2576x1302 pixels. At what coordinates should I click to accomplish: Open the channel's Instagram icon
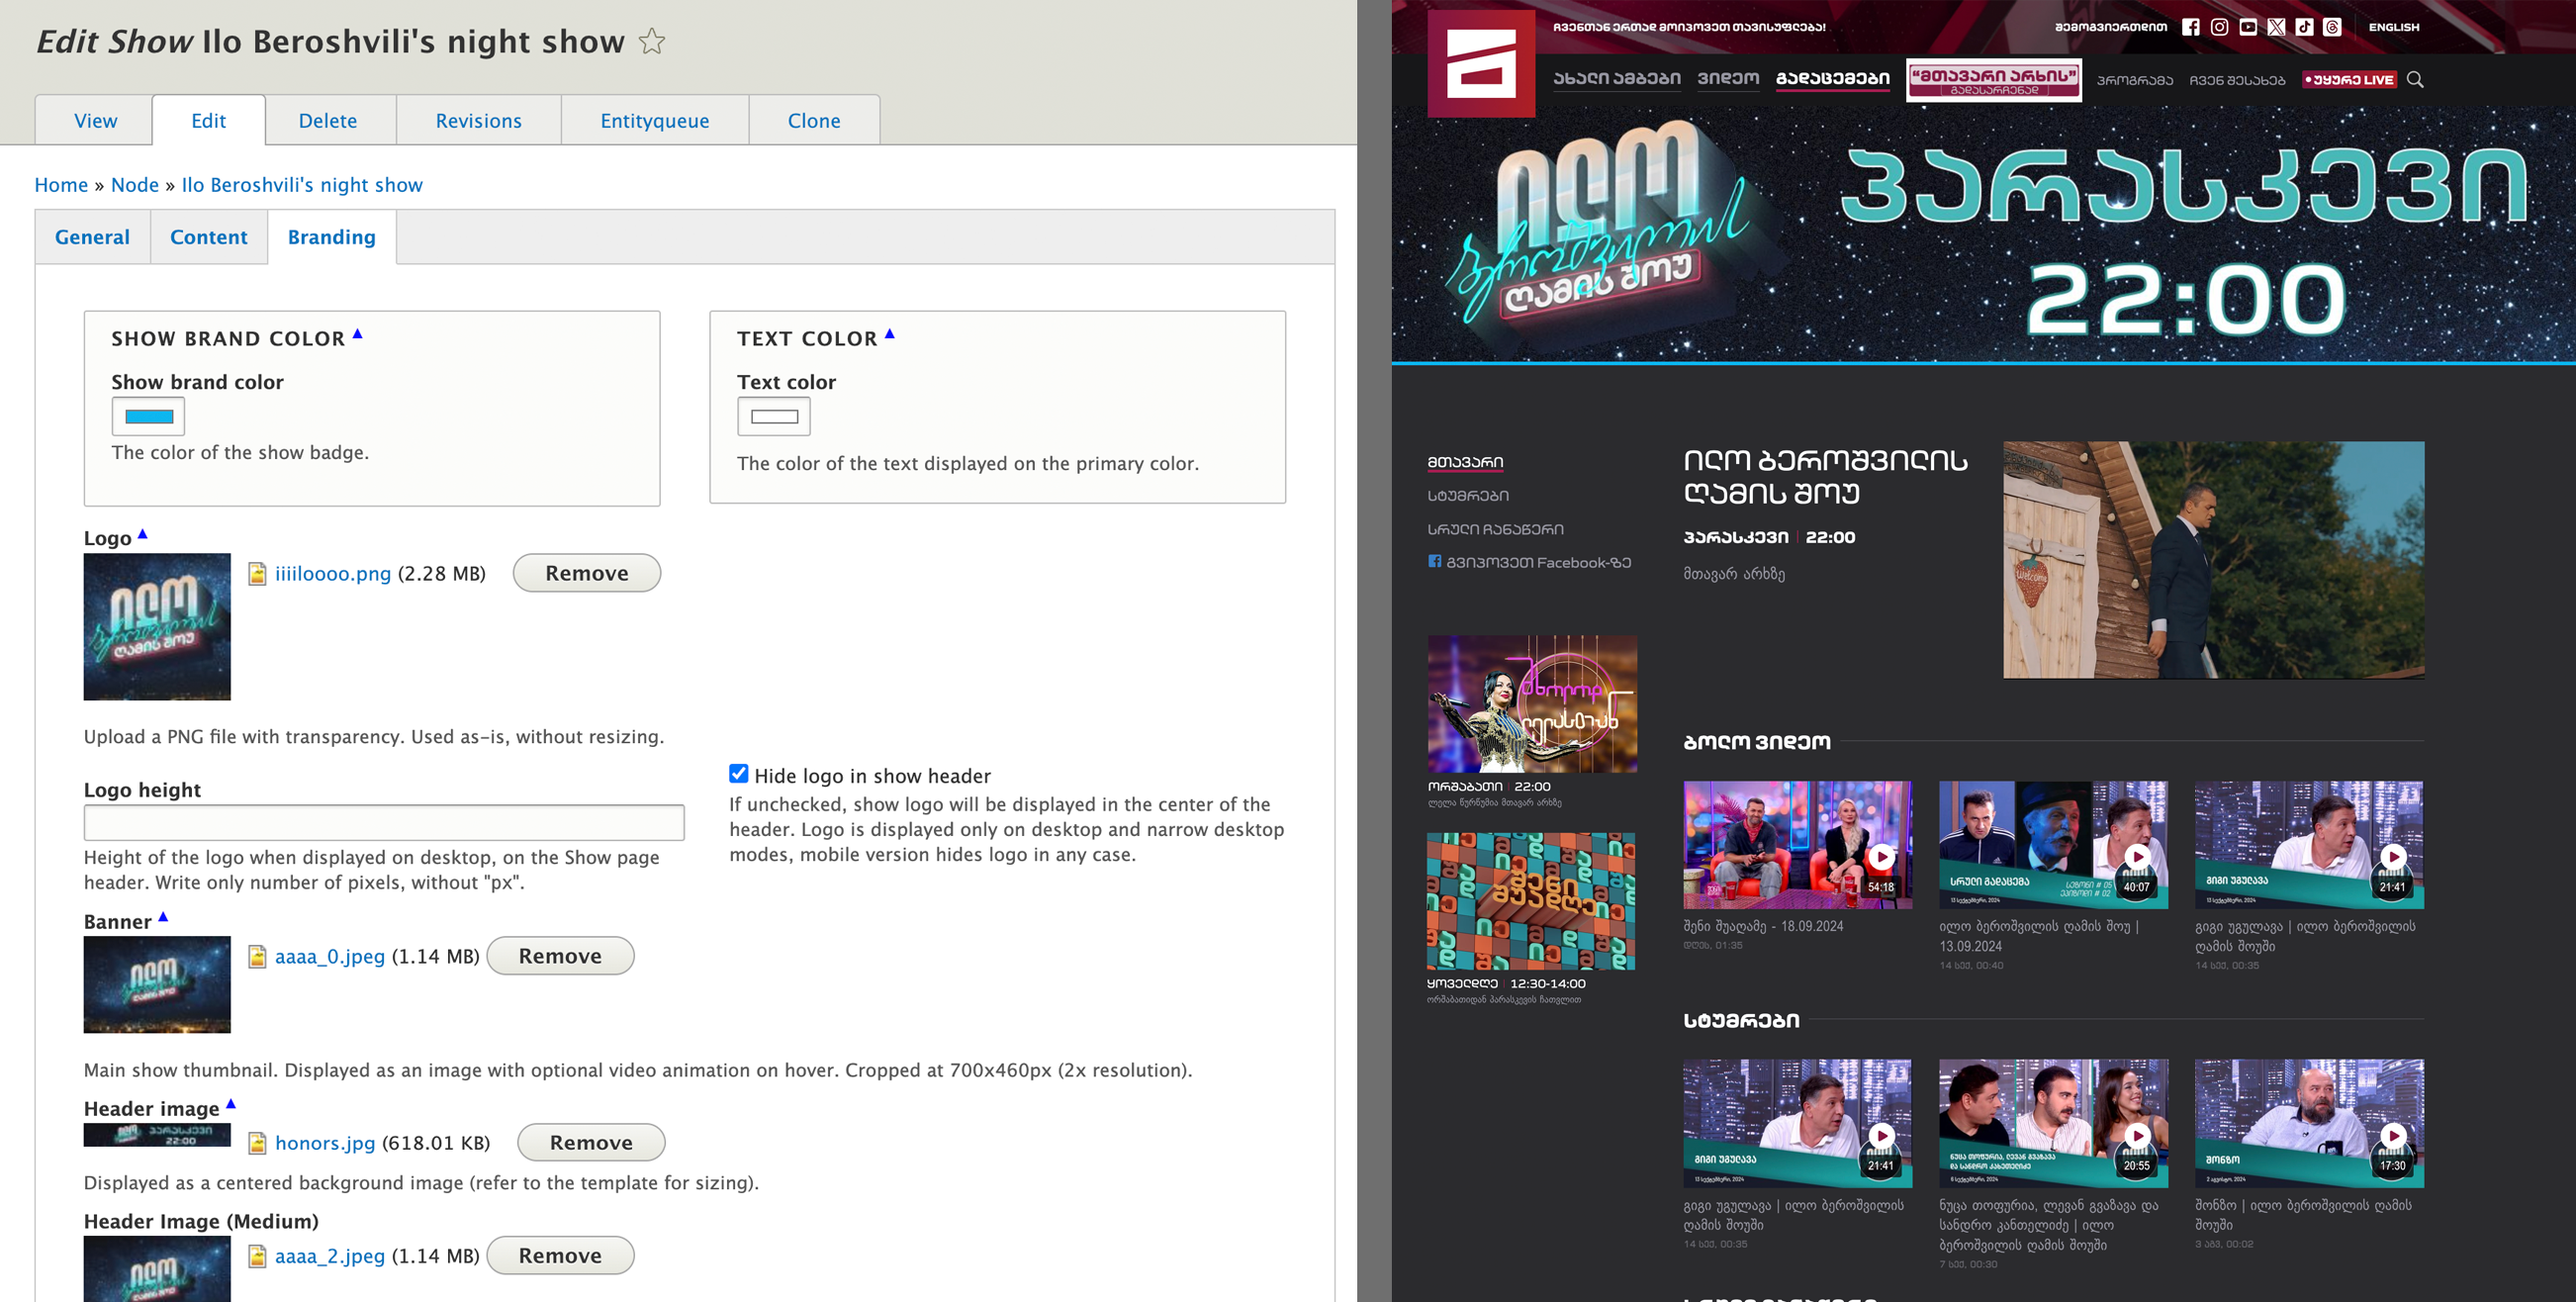(x=2219, y=27)
